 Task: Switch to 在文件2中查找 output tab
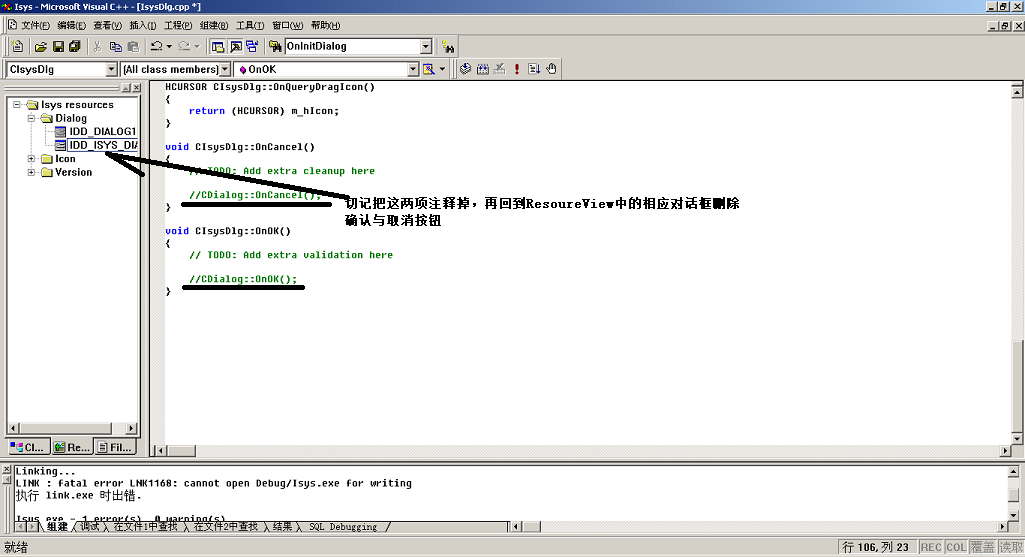(226, 527)
